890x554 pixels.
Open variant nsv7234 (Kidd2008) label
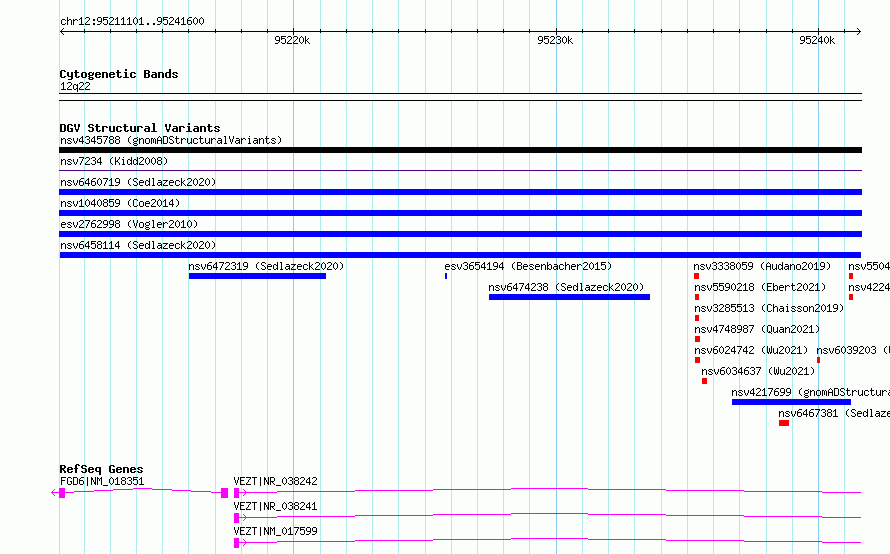(x=114, y=161)
